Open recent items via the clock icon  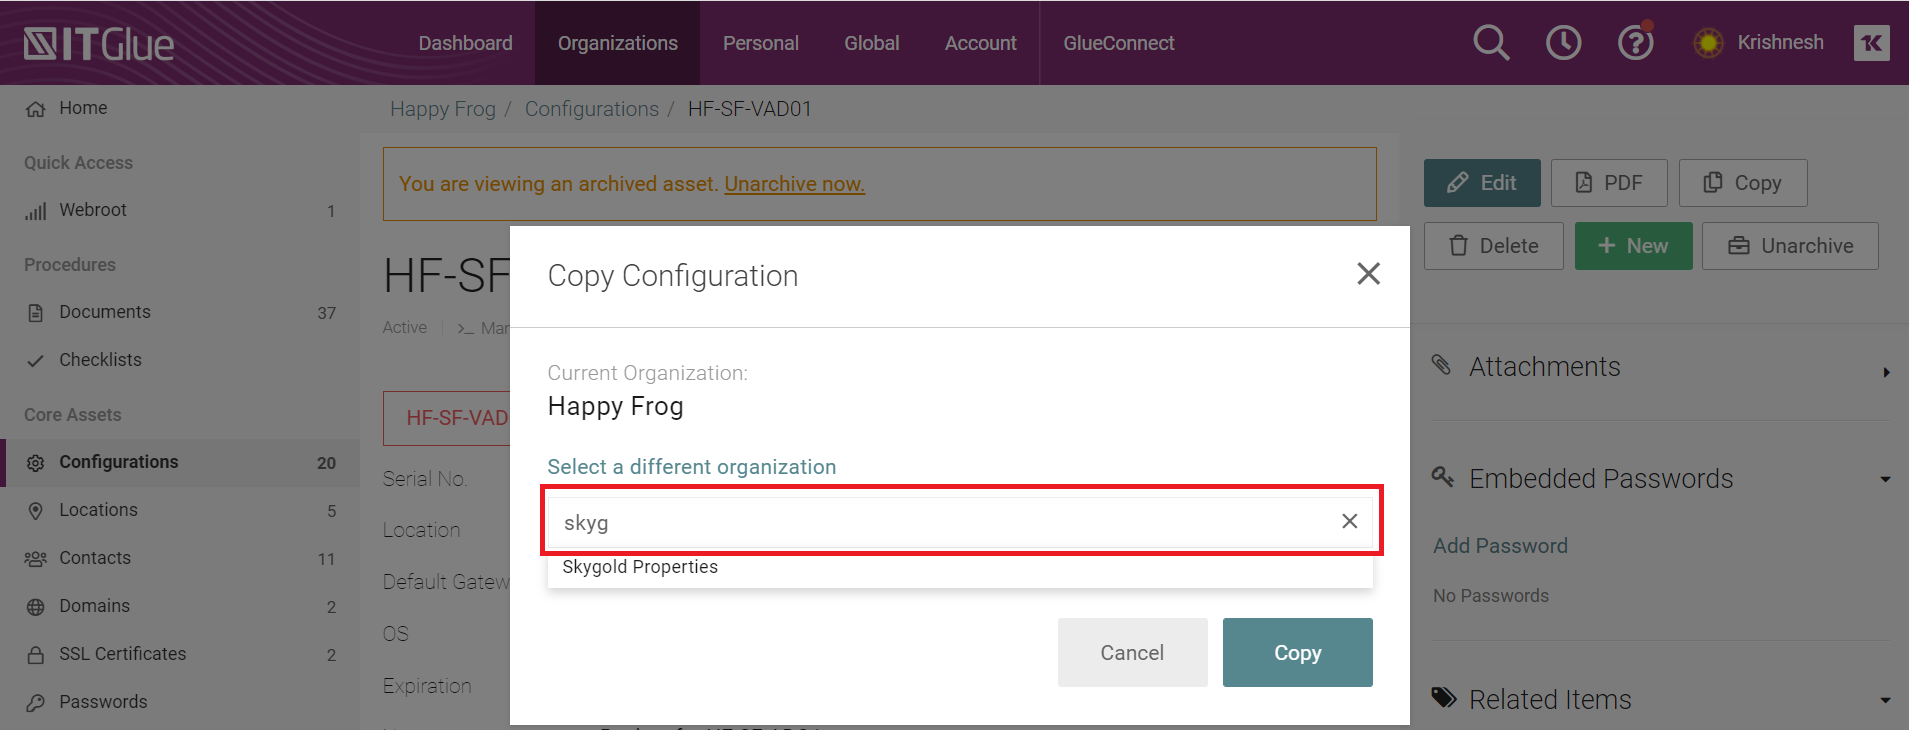tap(1562, 42)
